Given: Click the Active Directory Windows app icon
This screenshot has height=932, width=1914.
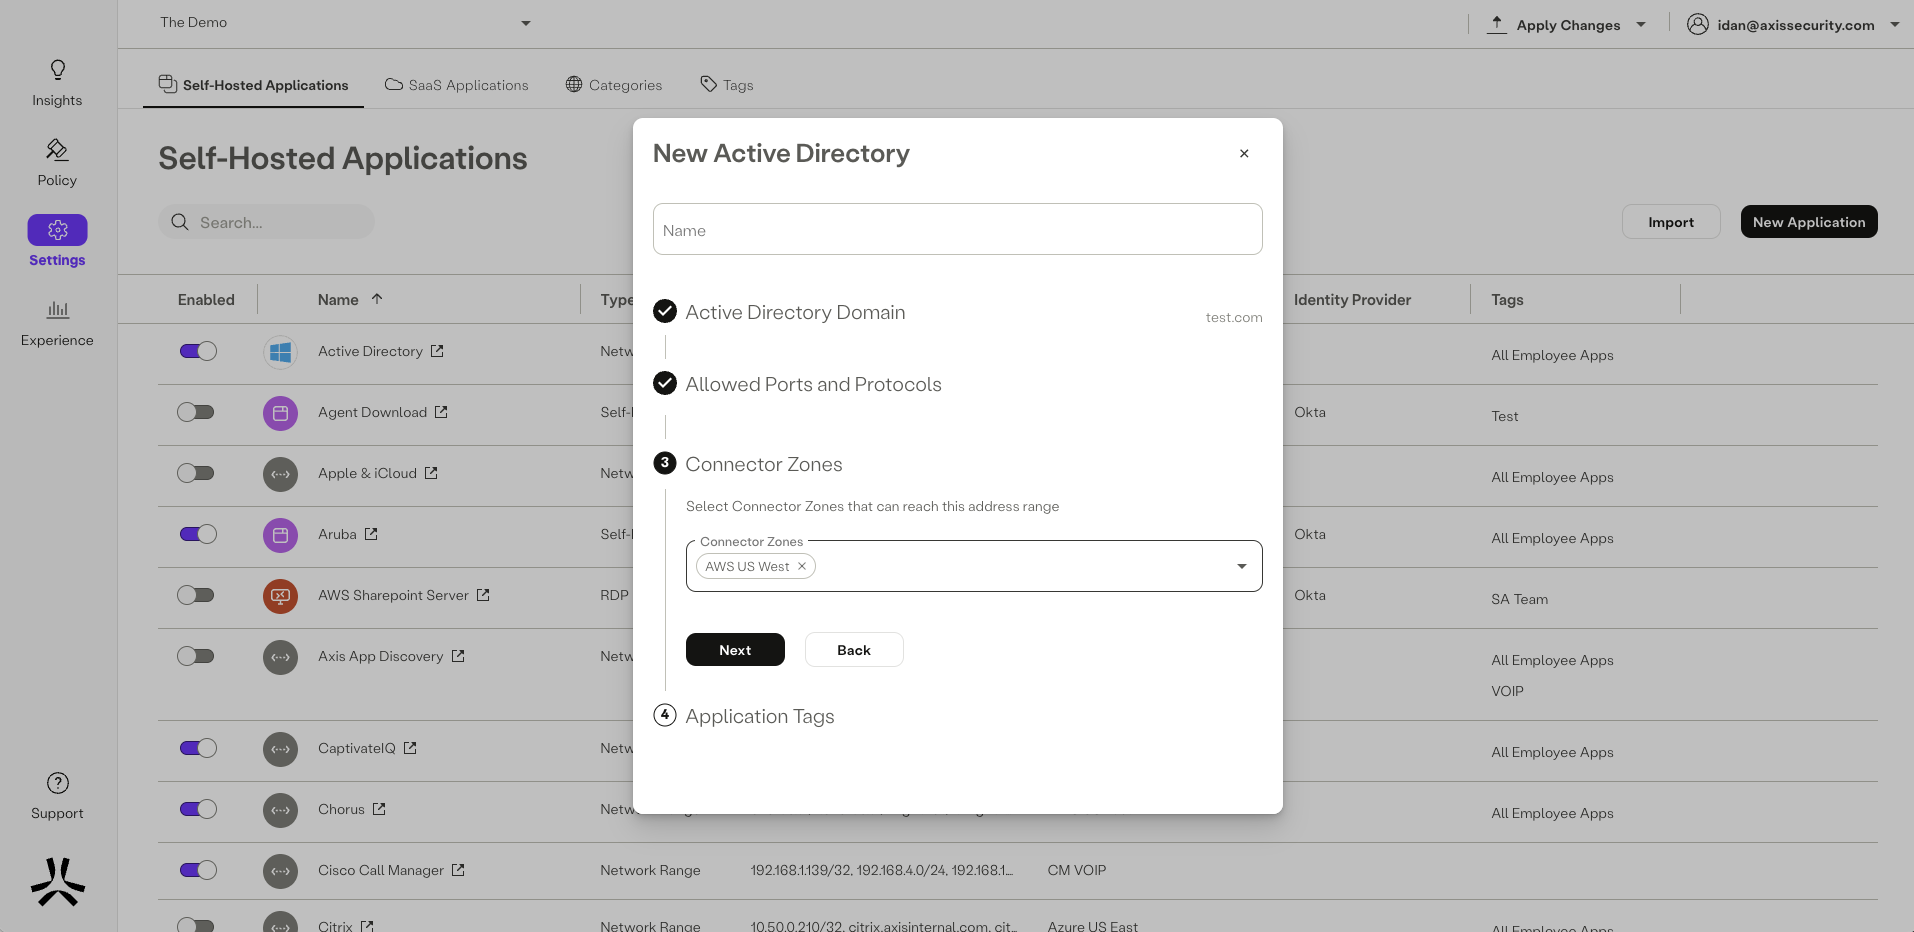Looking at the screenshot, I should [280, 352].
